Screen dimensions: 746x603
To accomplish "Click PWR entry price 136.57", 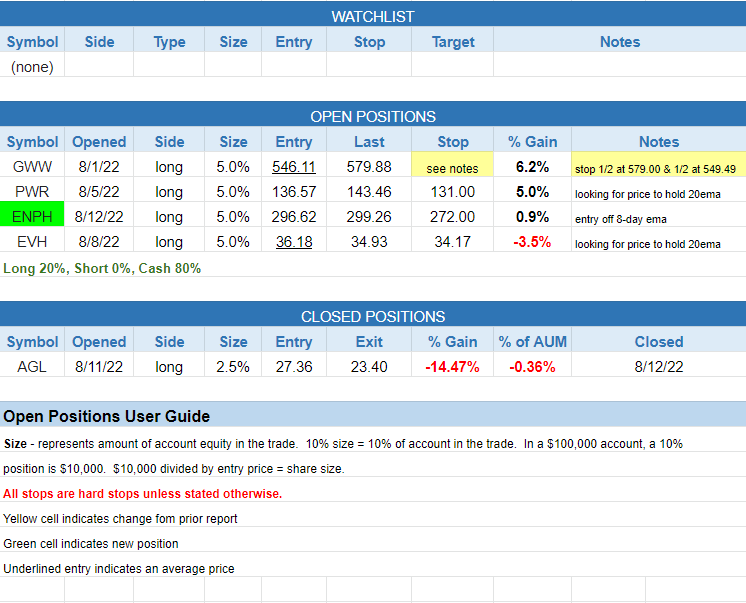I will (x=294, y=191).
